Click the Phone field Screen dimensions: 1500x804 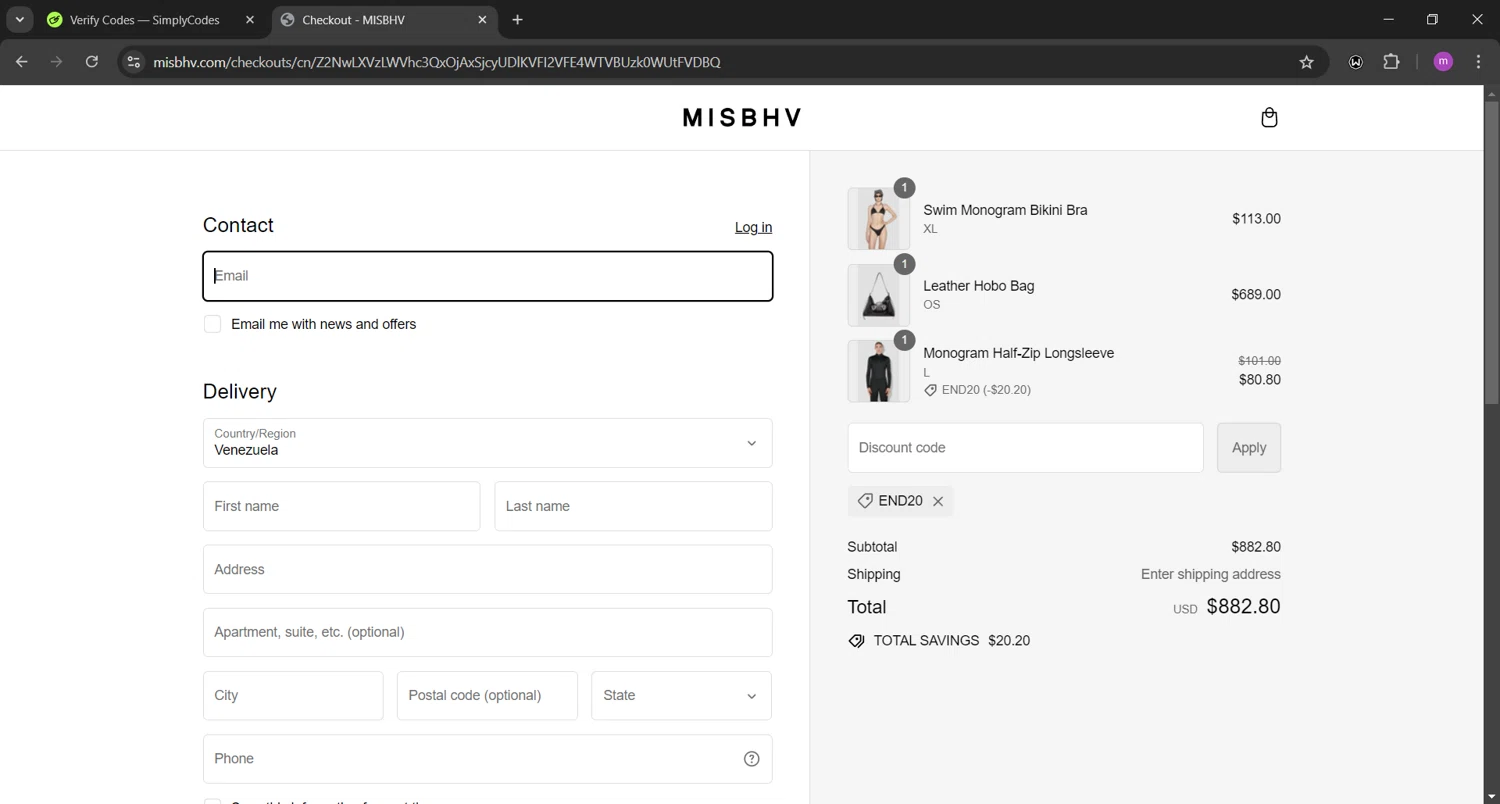click(487, 759)
